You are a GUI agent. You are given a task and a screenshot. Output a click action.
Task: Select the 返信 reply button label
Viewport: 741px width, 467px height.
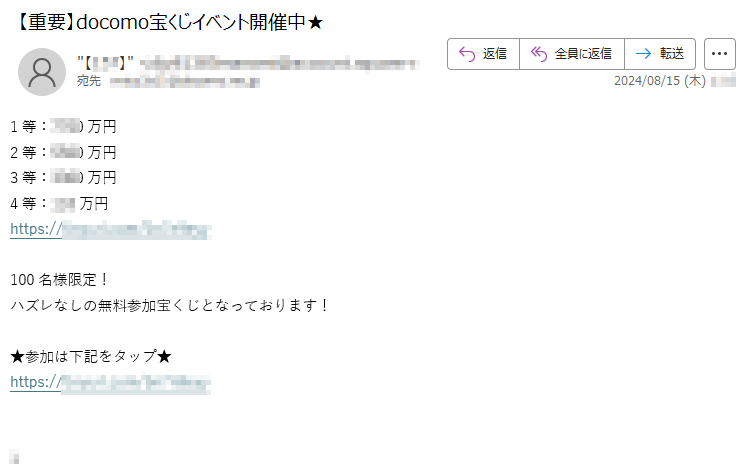click(x=495, y=54)
